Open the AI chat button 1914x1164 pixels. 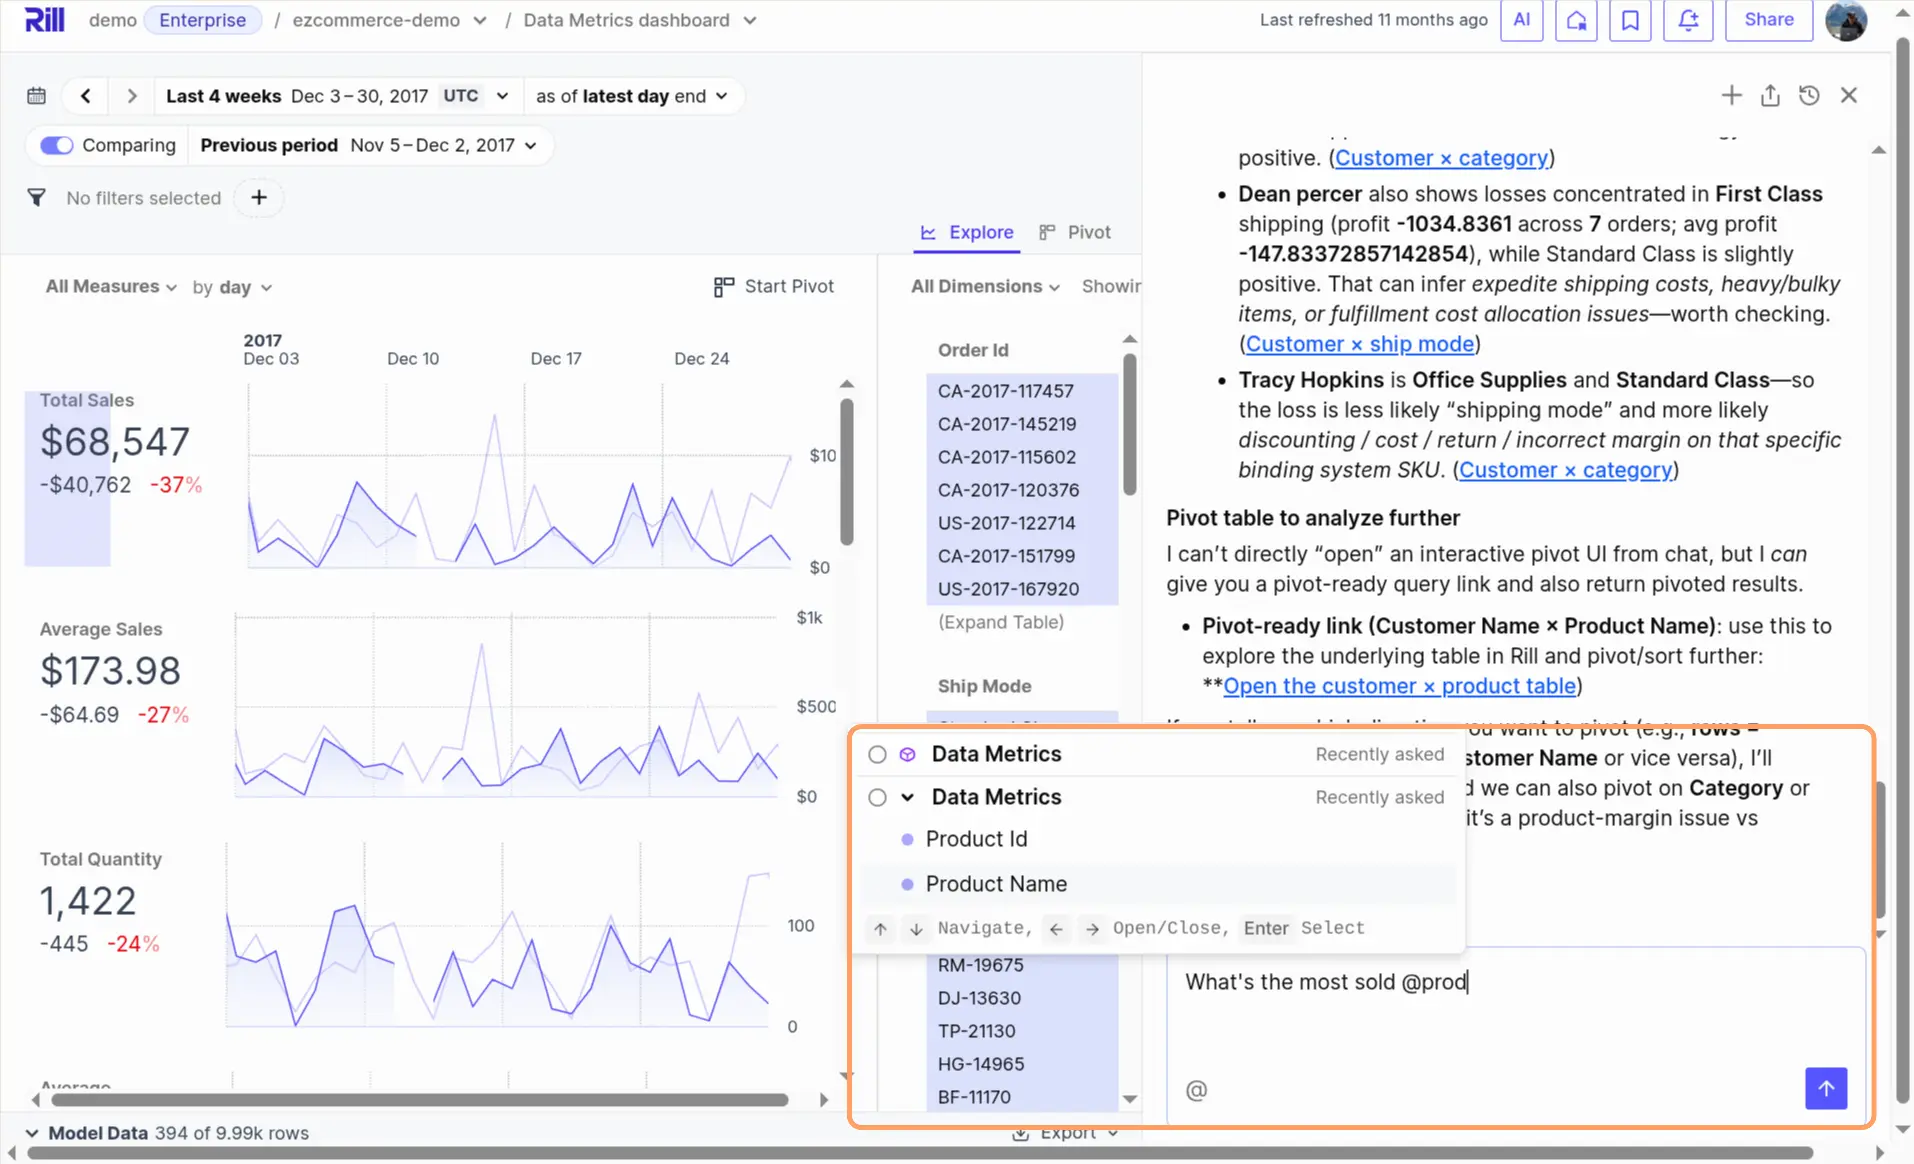click(x=1521, y=20)
